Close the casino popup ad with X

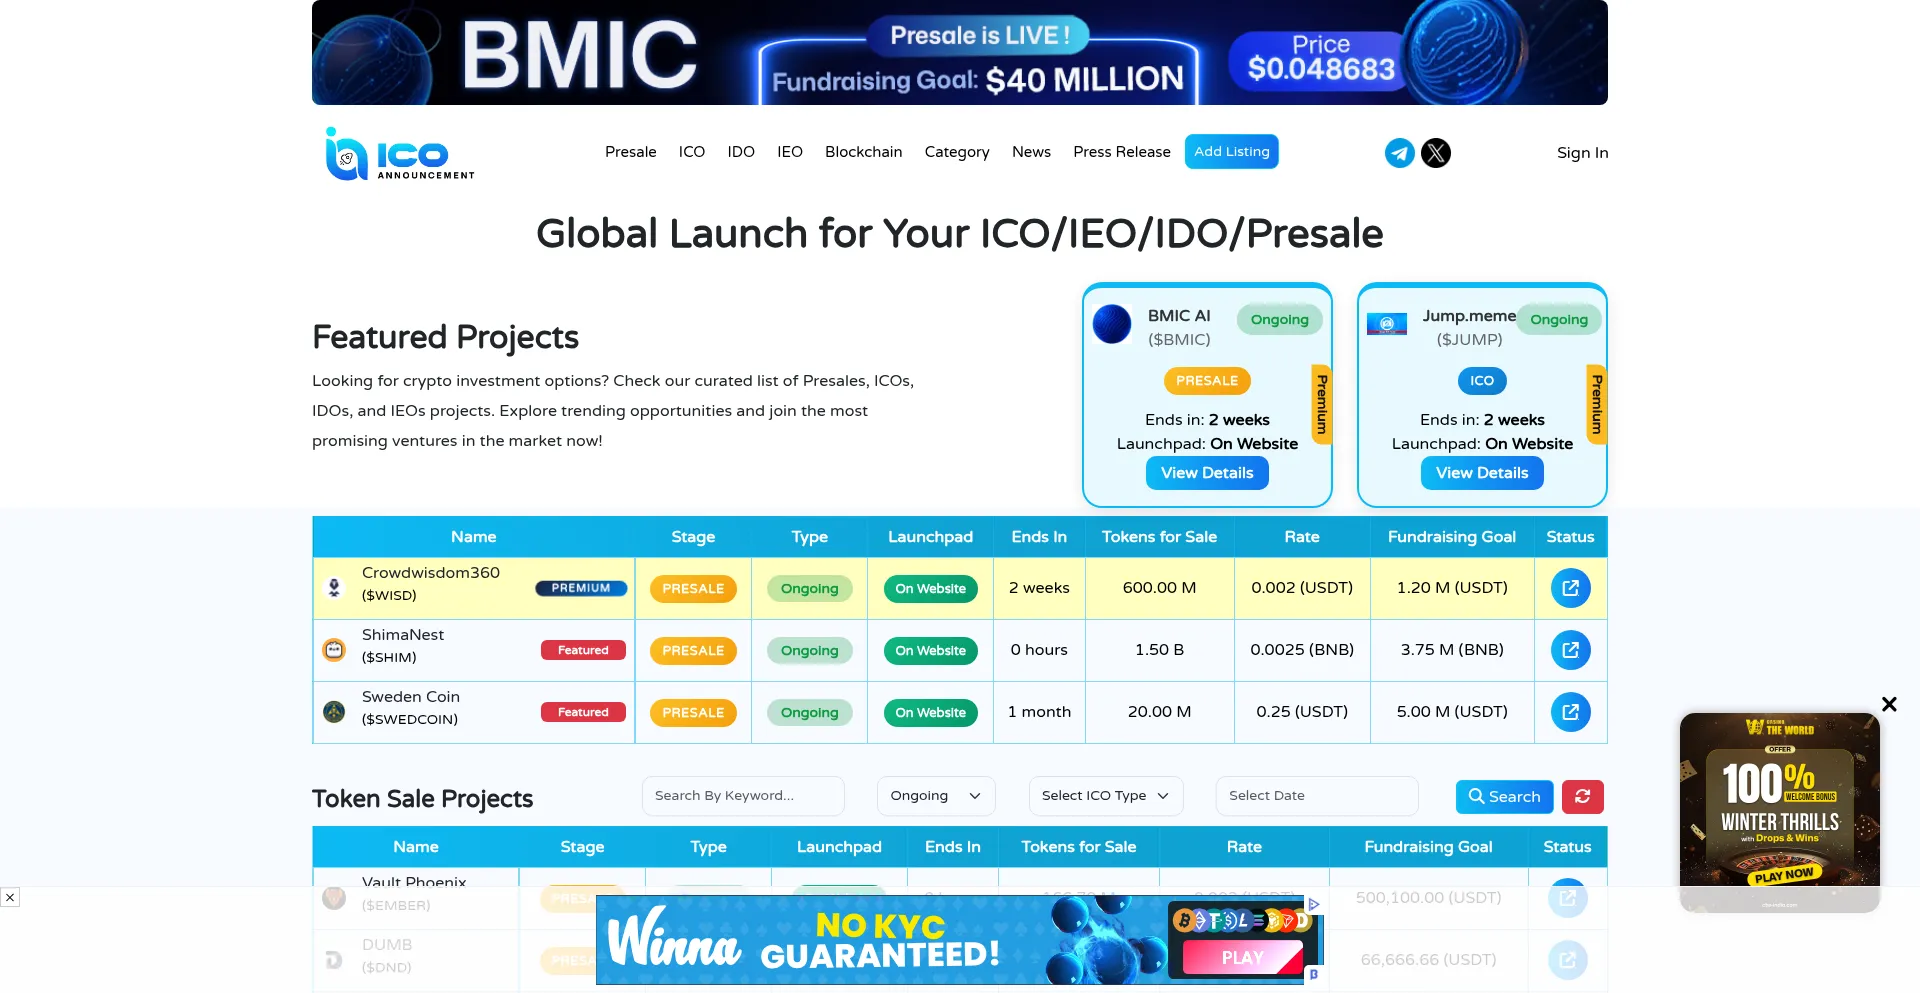point(1889,704)
